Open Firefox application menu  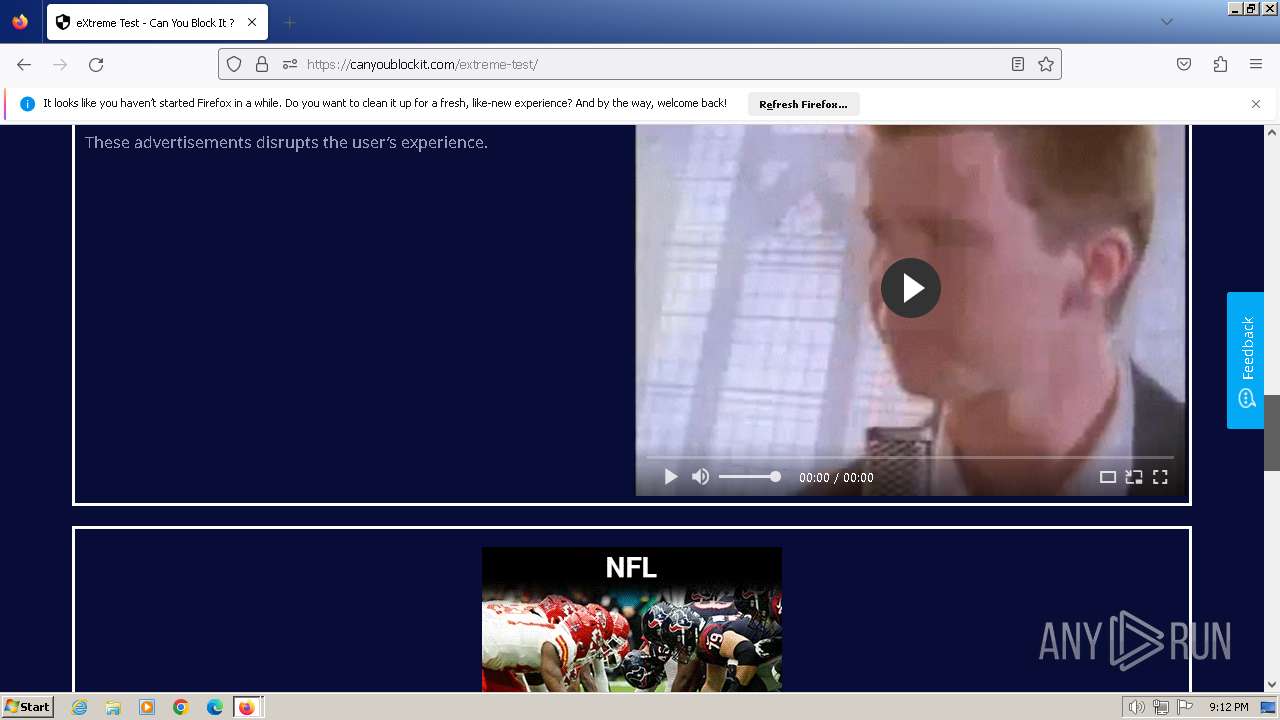[1256, 64]
